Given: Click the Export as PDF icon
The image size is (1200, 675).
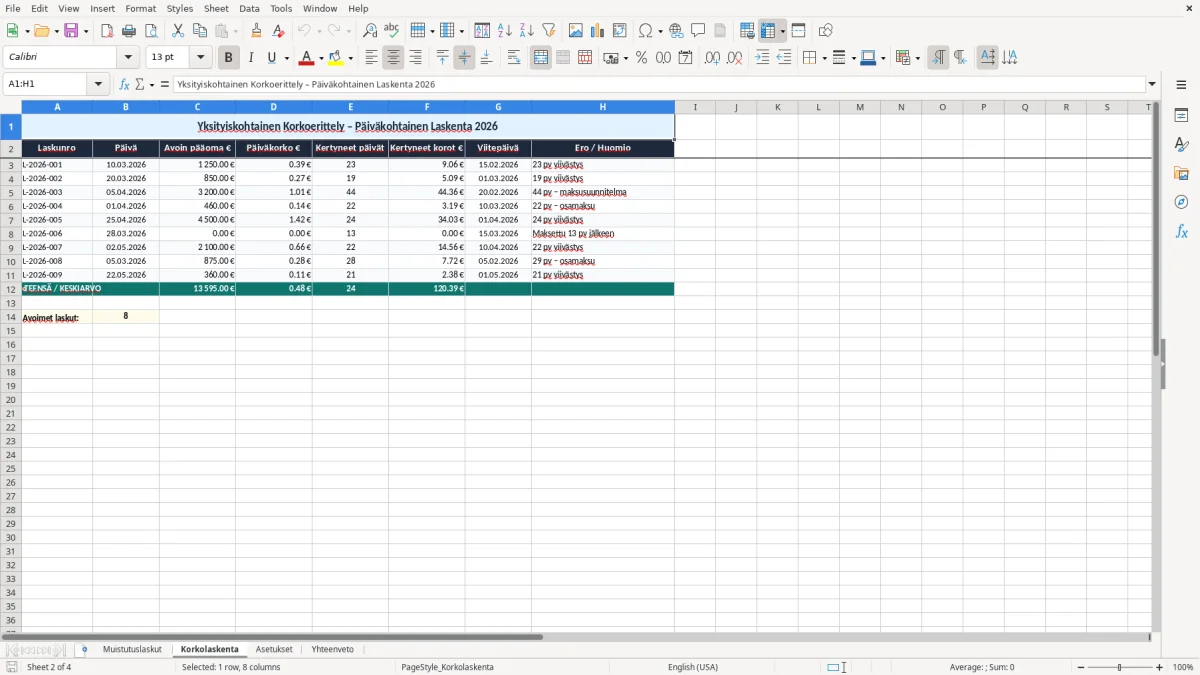Looking at the screenshot, I should click(x=107, y=31).
